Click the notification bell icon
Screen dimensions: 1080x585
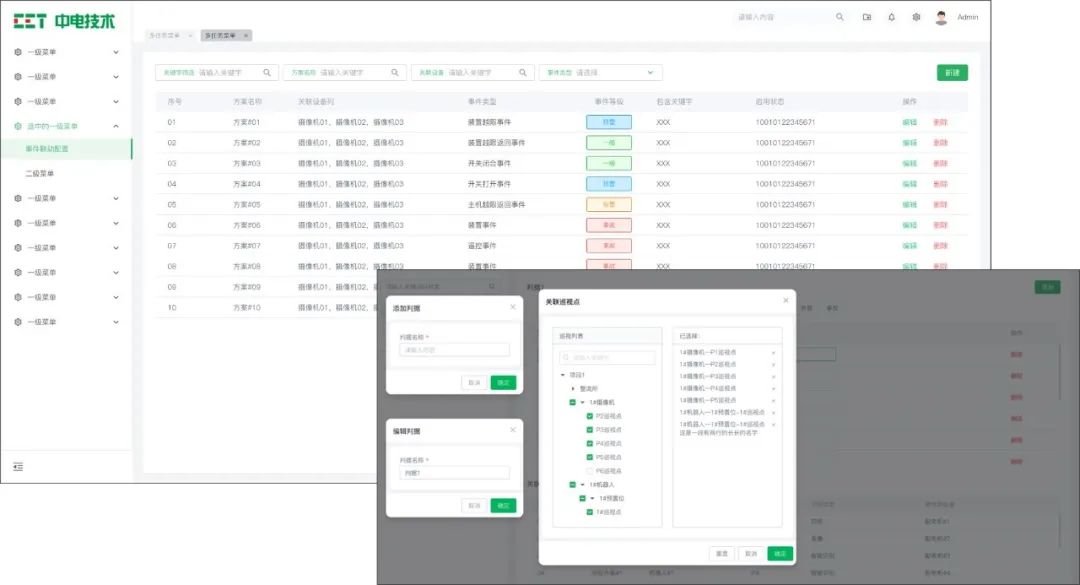point(891,17)
